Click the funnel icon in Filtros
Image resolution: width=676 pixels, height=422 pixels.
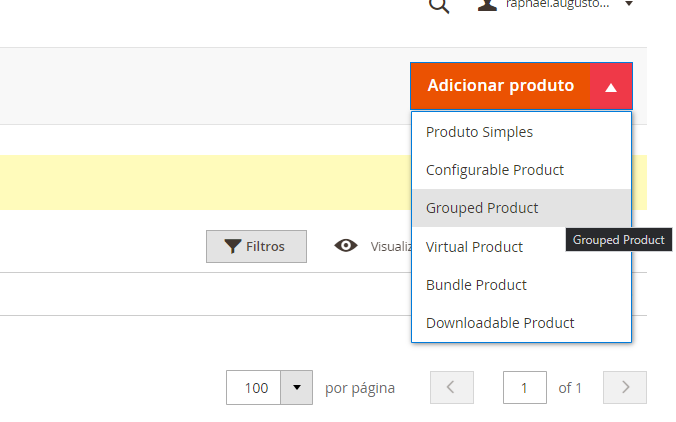(x=232, y=246)
